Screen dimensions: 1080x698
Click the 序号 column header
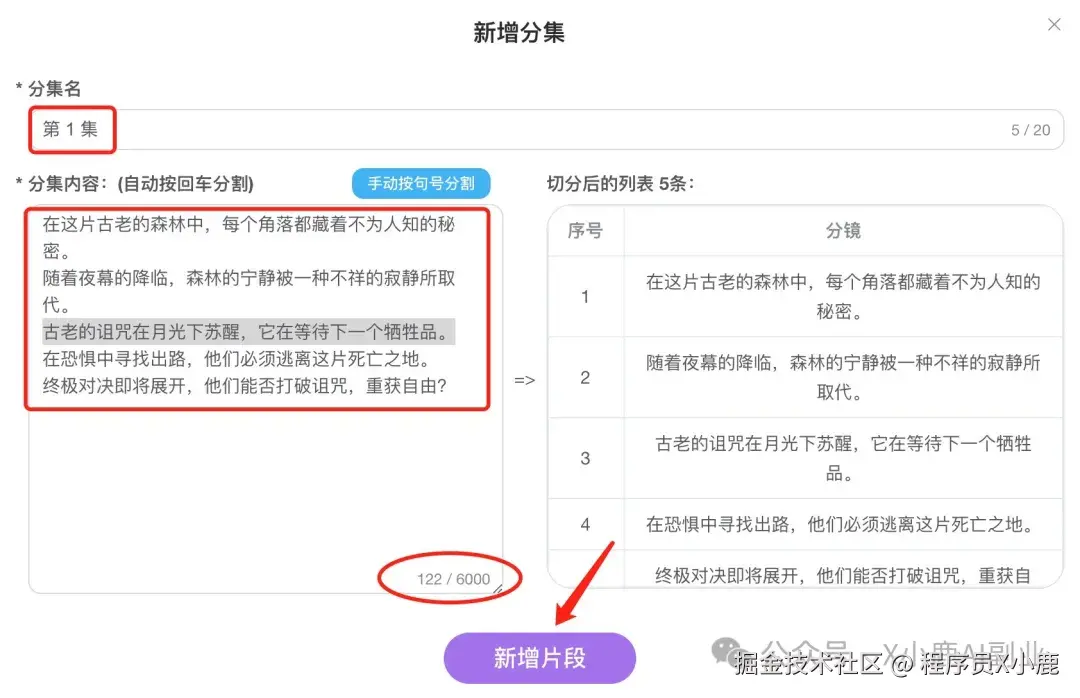586,230
